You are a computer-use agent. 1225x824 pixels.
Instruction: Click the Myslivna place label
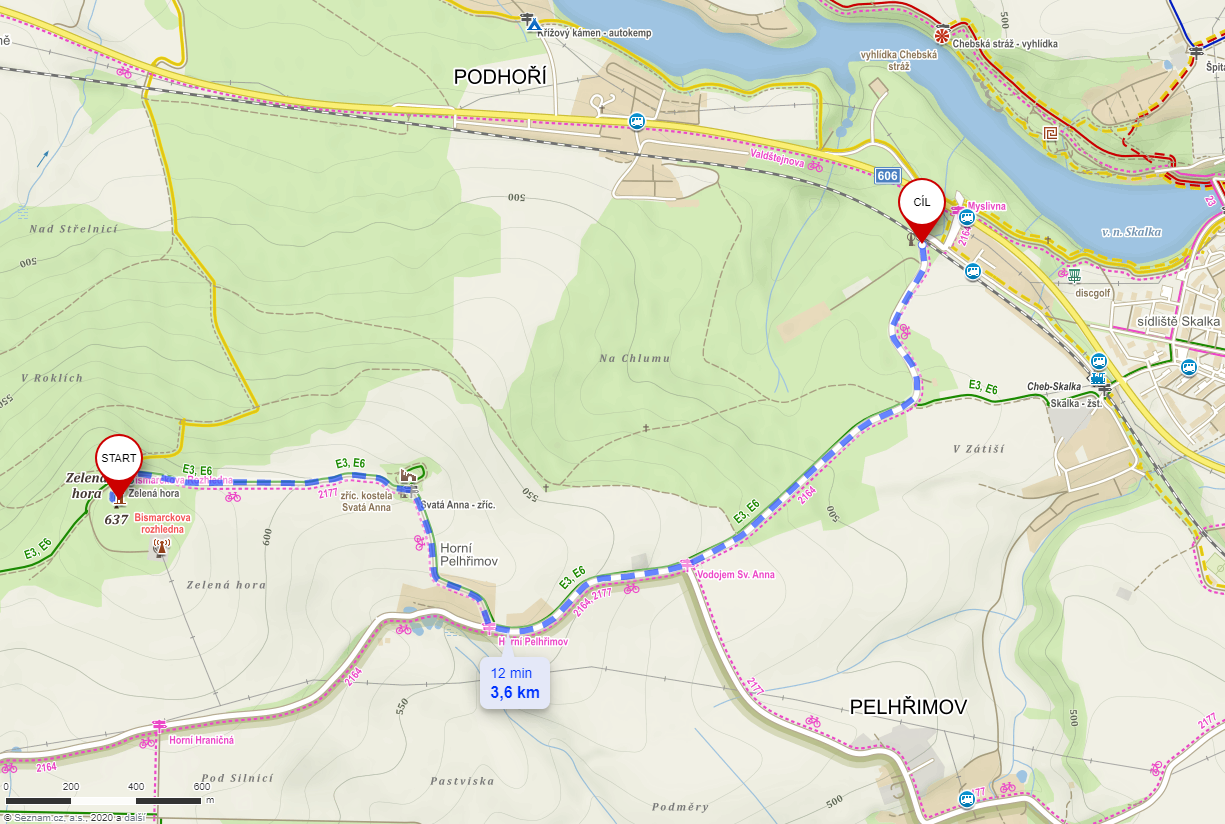pos(987,205)
